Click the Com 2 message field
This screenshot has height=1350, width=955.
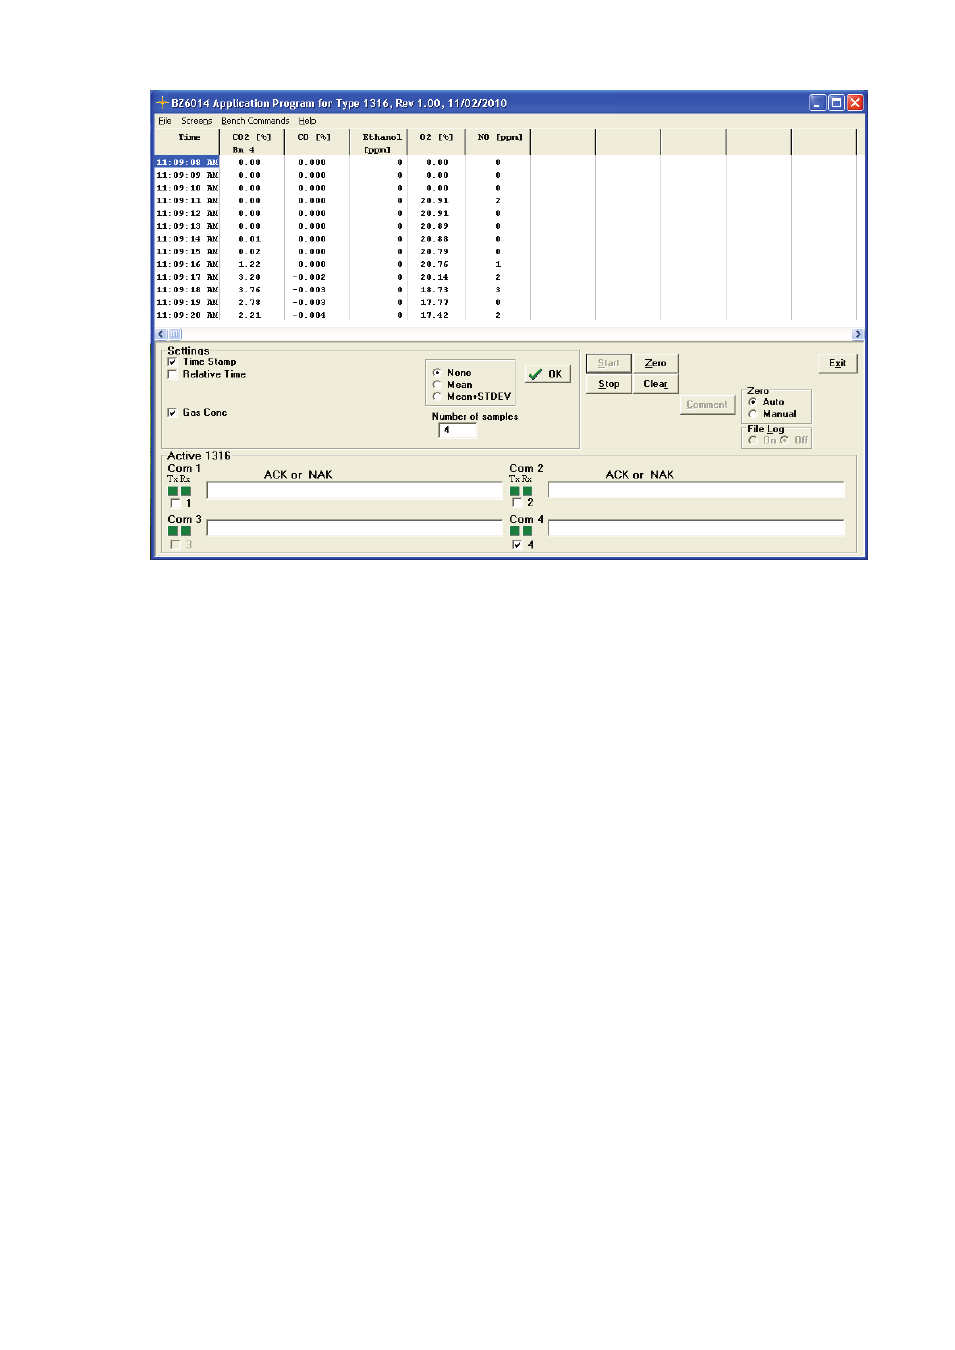point(696,490)
